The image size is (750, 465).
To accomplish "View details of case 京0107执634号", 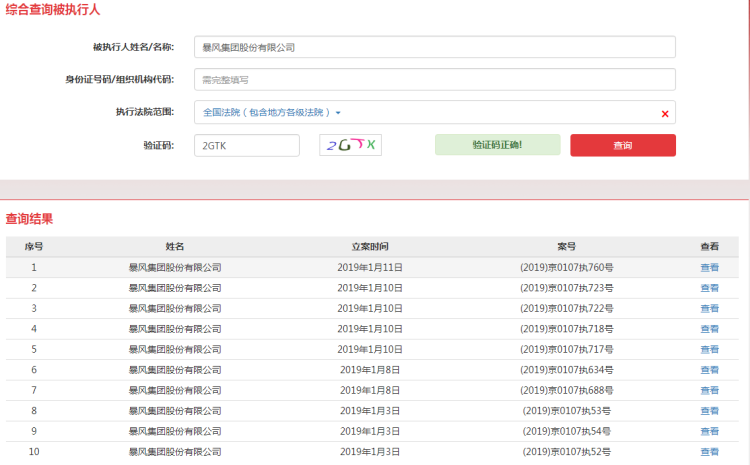I will click(709, 370).
